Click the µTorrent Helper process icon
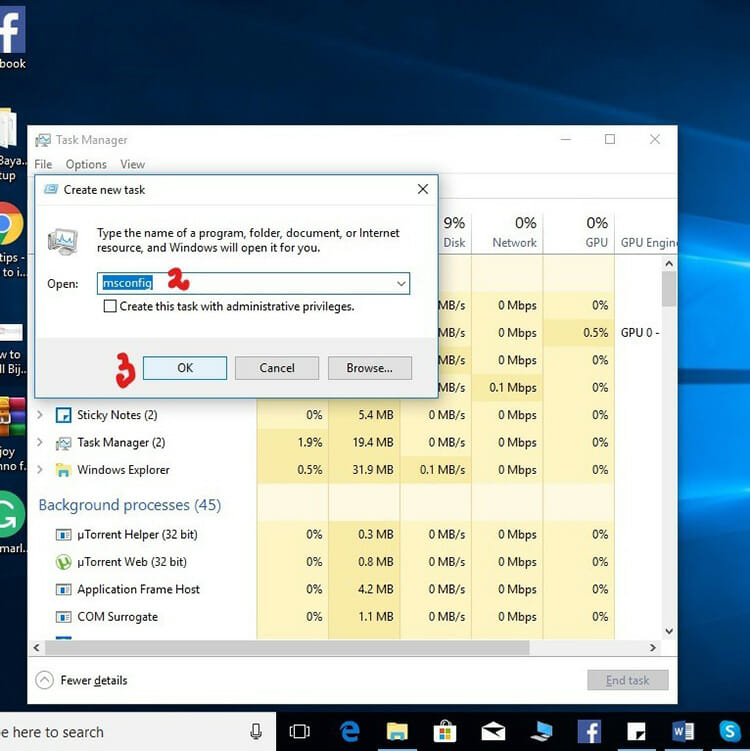Screen dimensions: 750x751 coord(63,535)
